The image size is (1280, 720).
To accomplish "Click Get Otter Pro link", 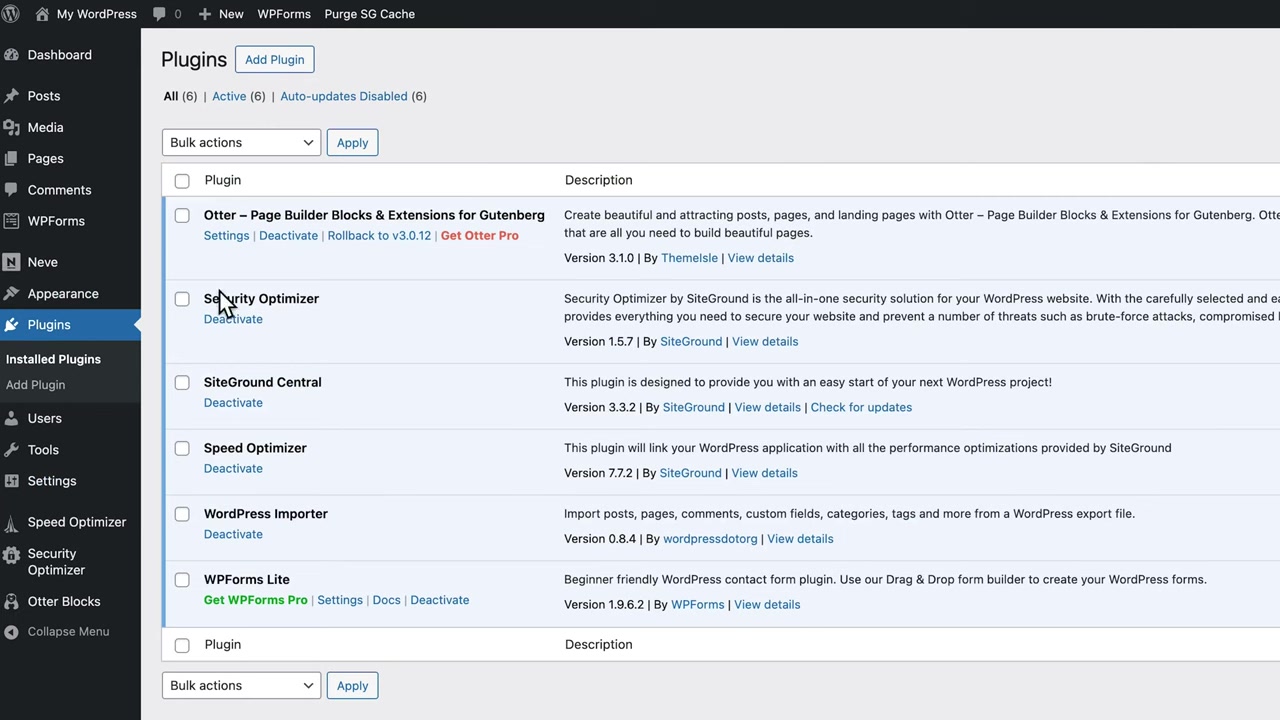I will [480, 235].
